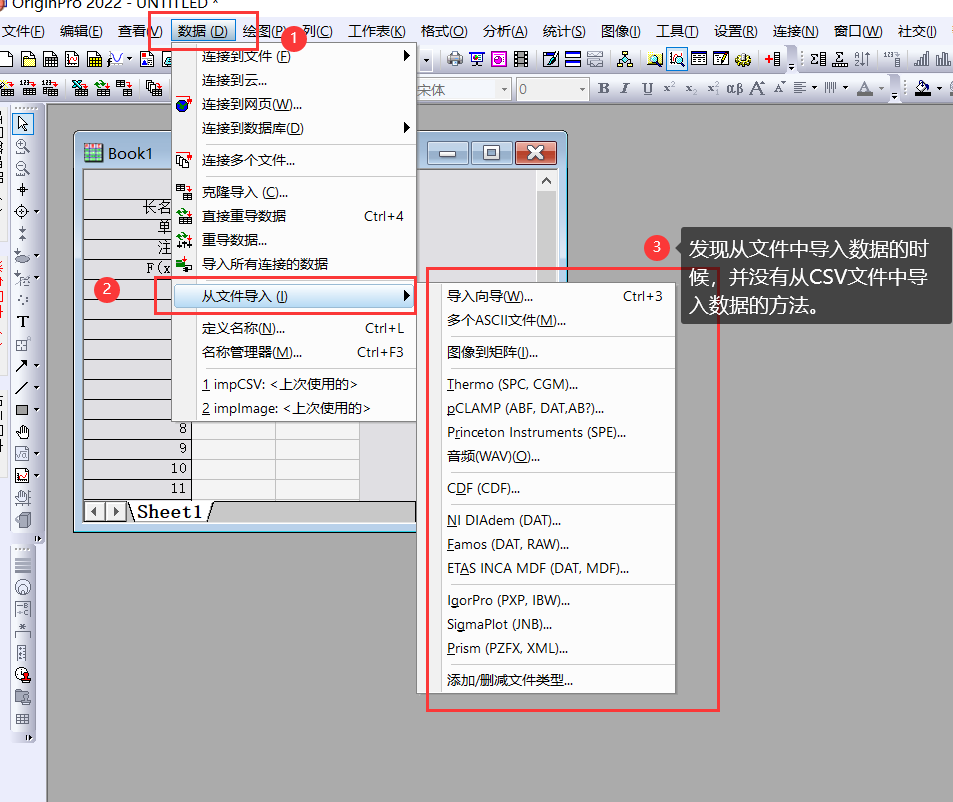Select row 11 header in Book1
This screenshot has height=802, width=953.
(137, 488)
